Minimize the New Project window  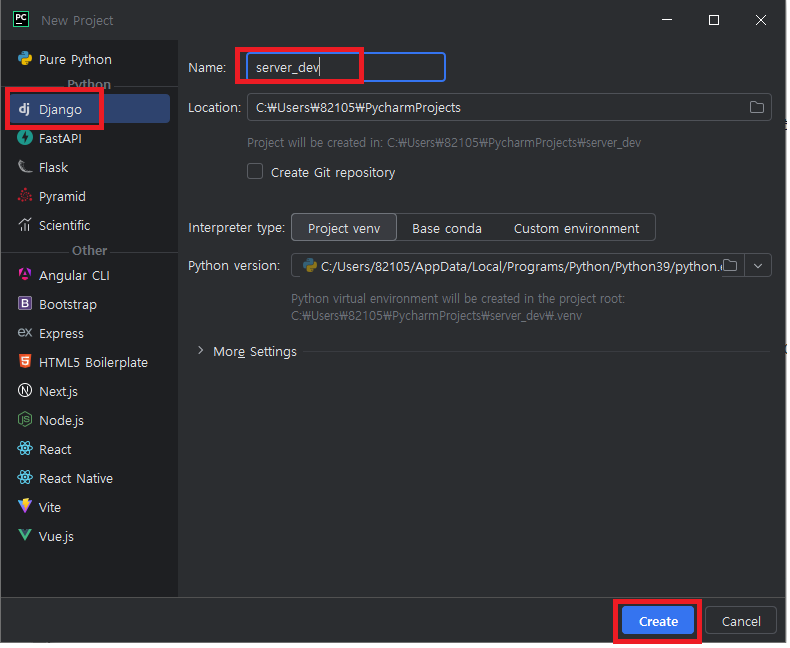point(669,20)
